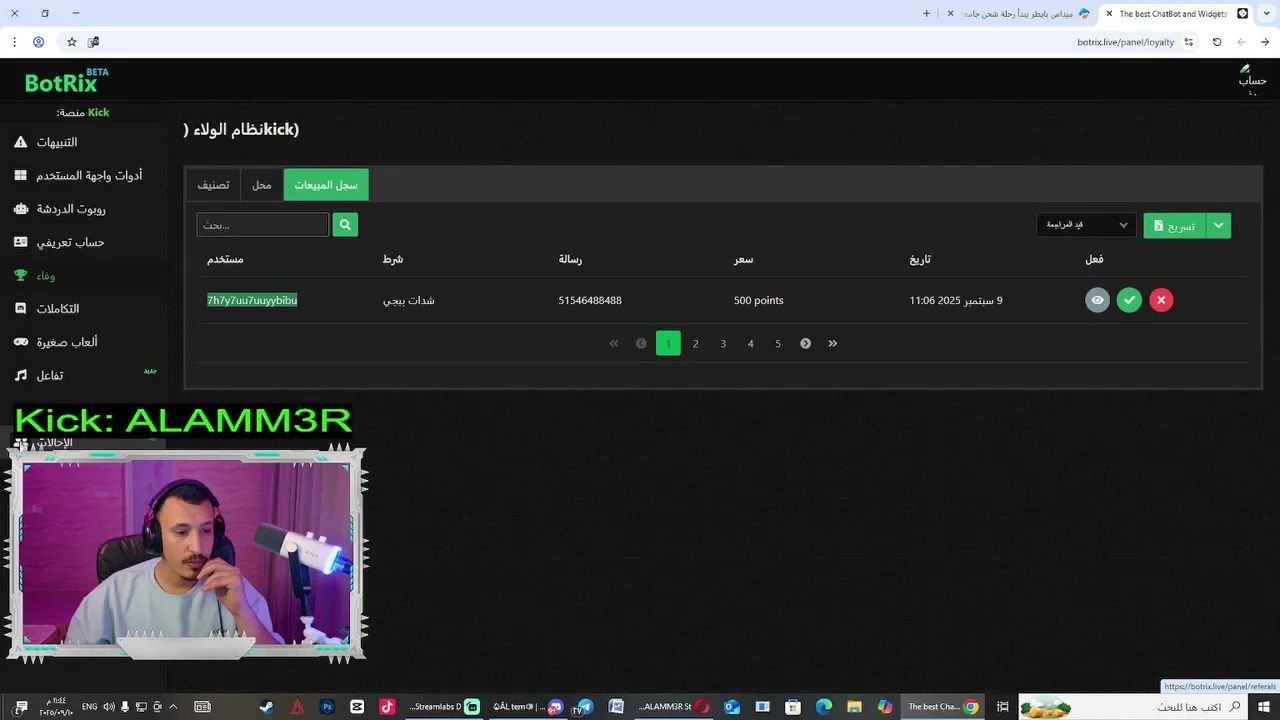This screenshot has height=720, width=1280.
Task: Open حساب تعريفي sidebar item
Action: [70, 242]
